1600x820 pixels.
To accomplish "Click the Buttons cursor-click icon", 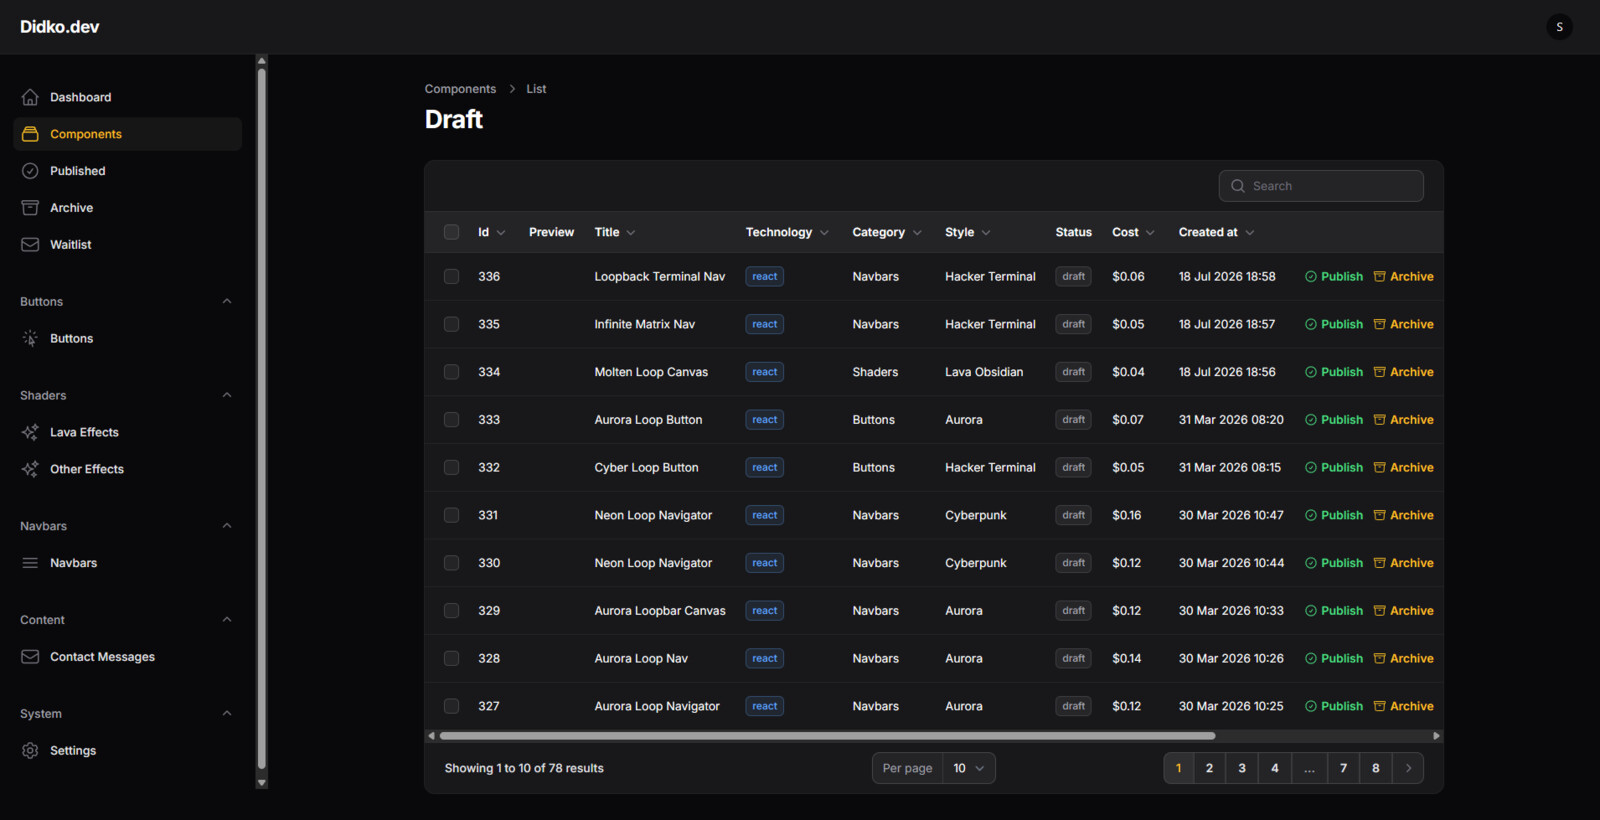I will click(x=30, y=339).
